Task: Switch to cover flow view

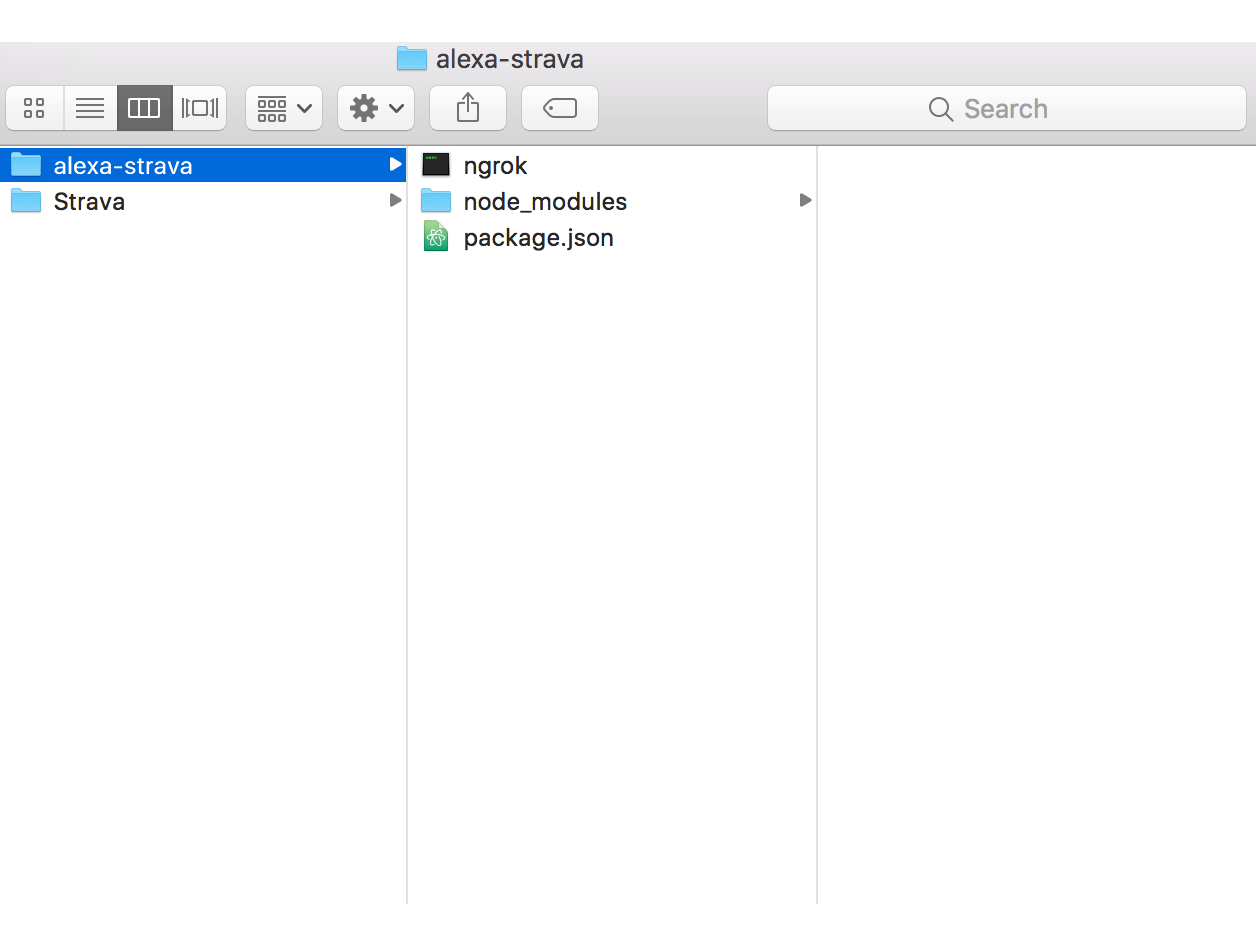Action: [199, 108]
